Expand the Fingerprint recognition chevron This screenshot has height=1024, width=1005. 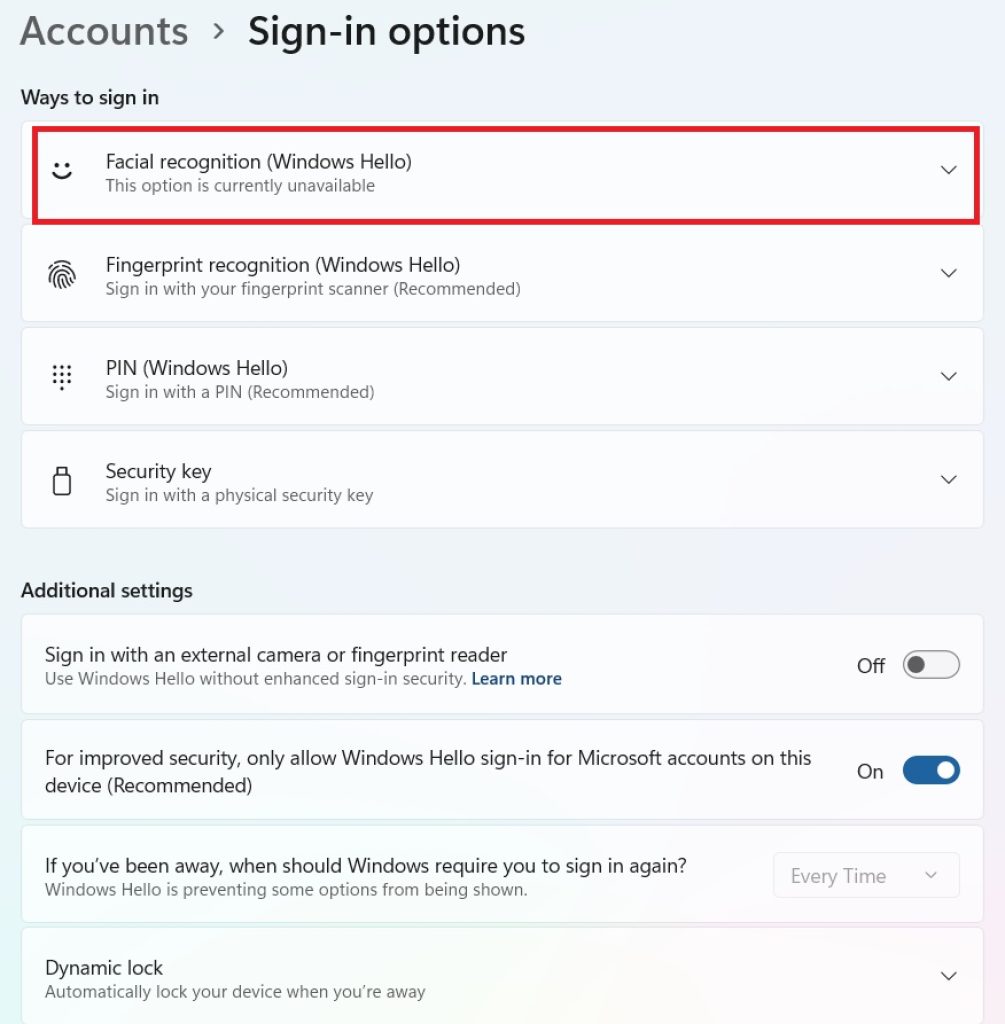click(x=948, y=274)
